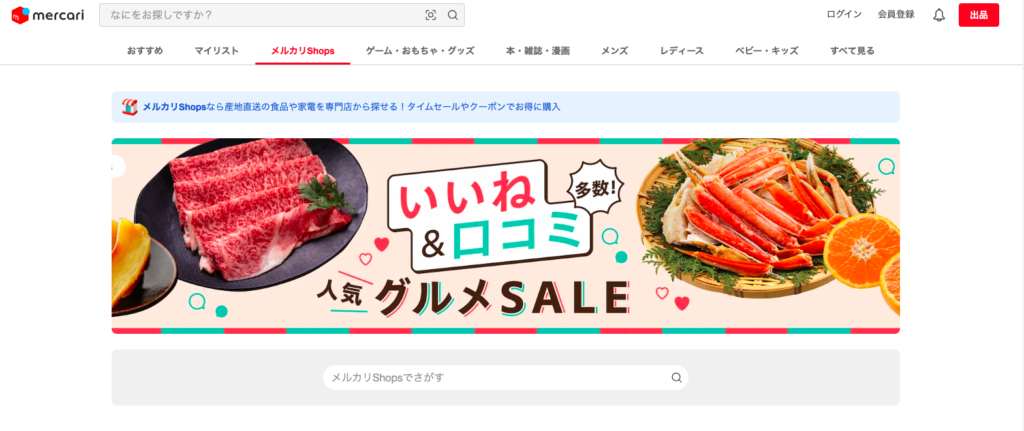
Task: Open the メンズ category tab
Action: [x=615, y=50]
